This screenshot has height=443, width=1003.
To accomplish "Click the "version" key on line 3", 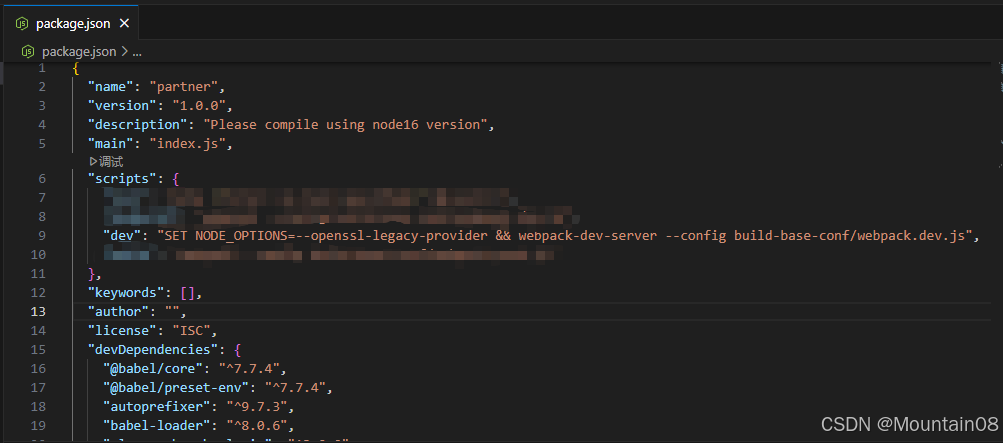I will [123, 105].
